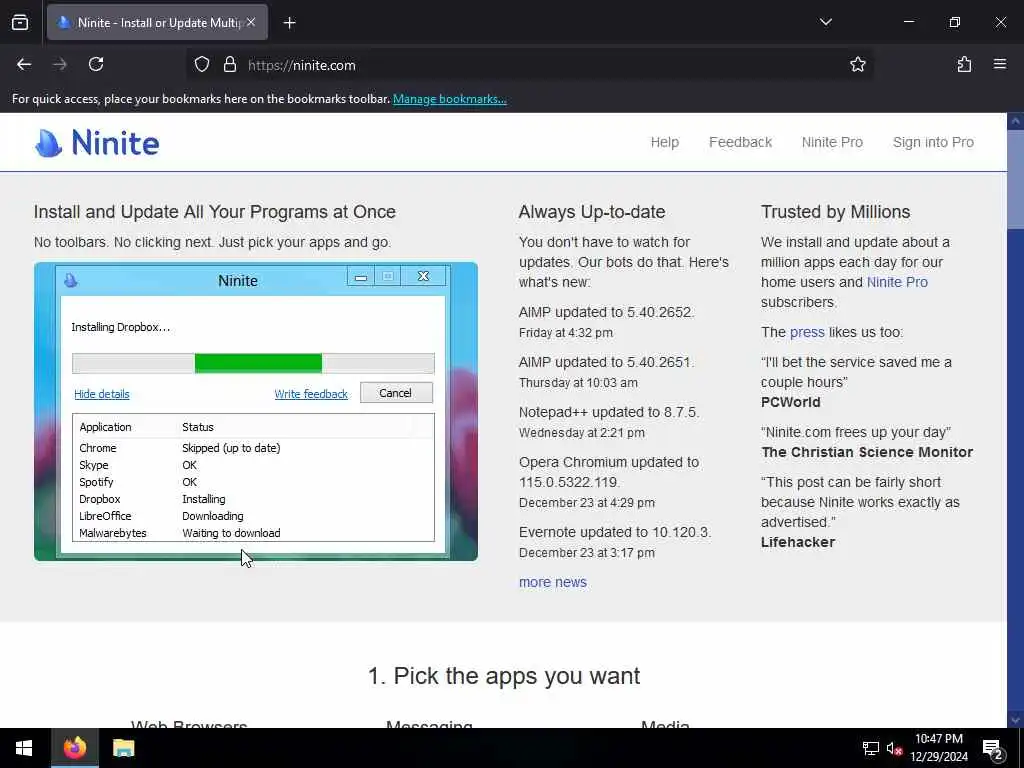Viewport: 1024px width, 768px height.
Task: Click the '1. Pick the apps you want' heading
Action: 504,676
